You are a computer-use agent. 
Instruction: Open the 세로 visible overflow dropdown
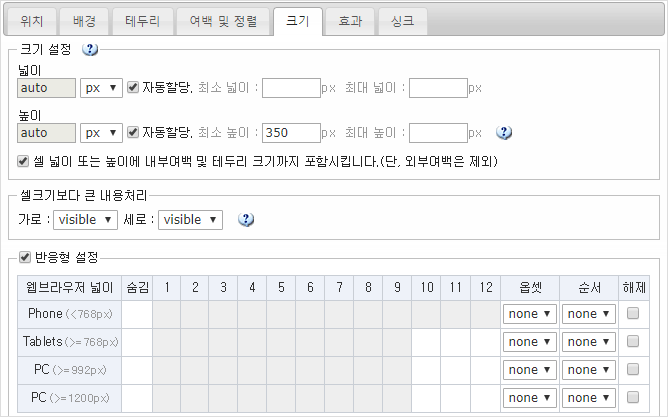pyautogui.click(x=190, y=220)
